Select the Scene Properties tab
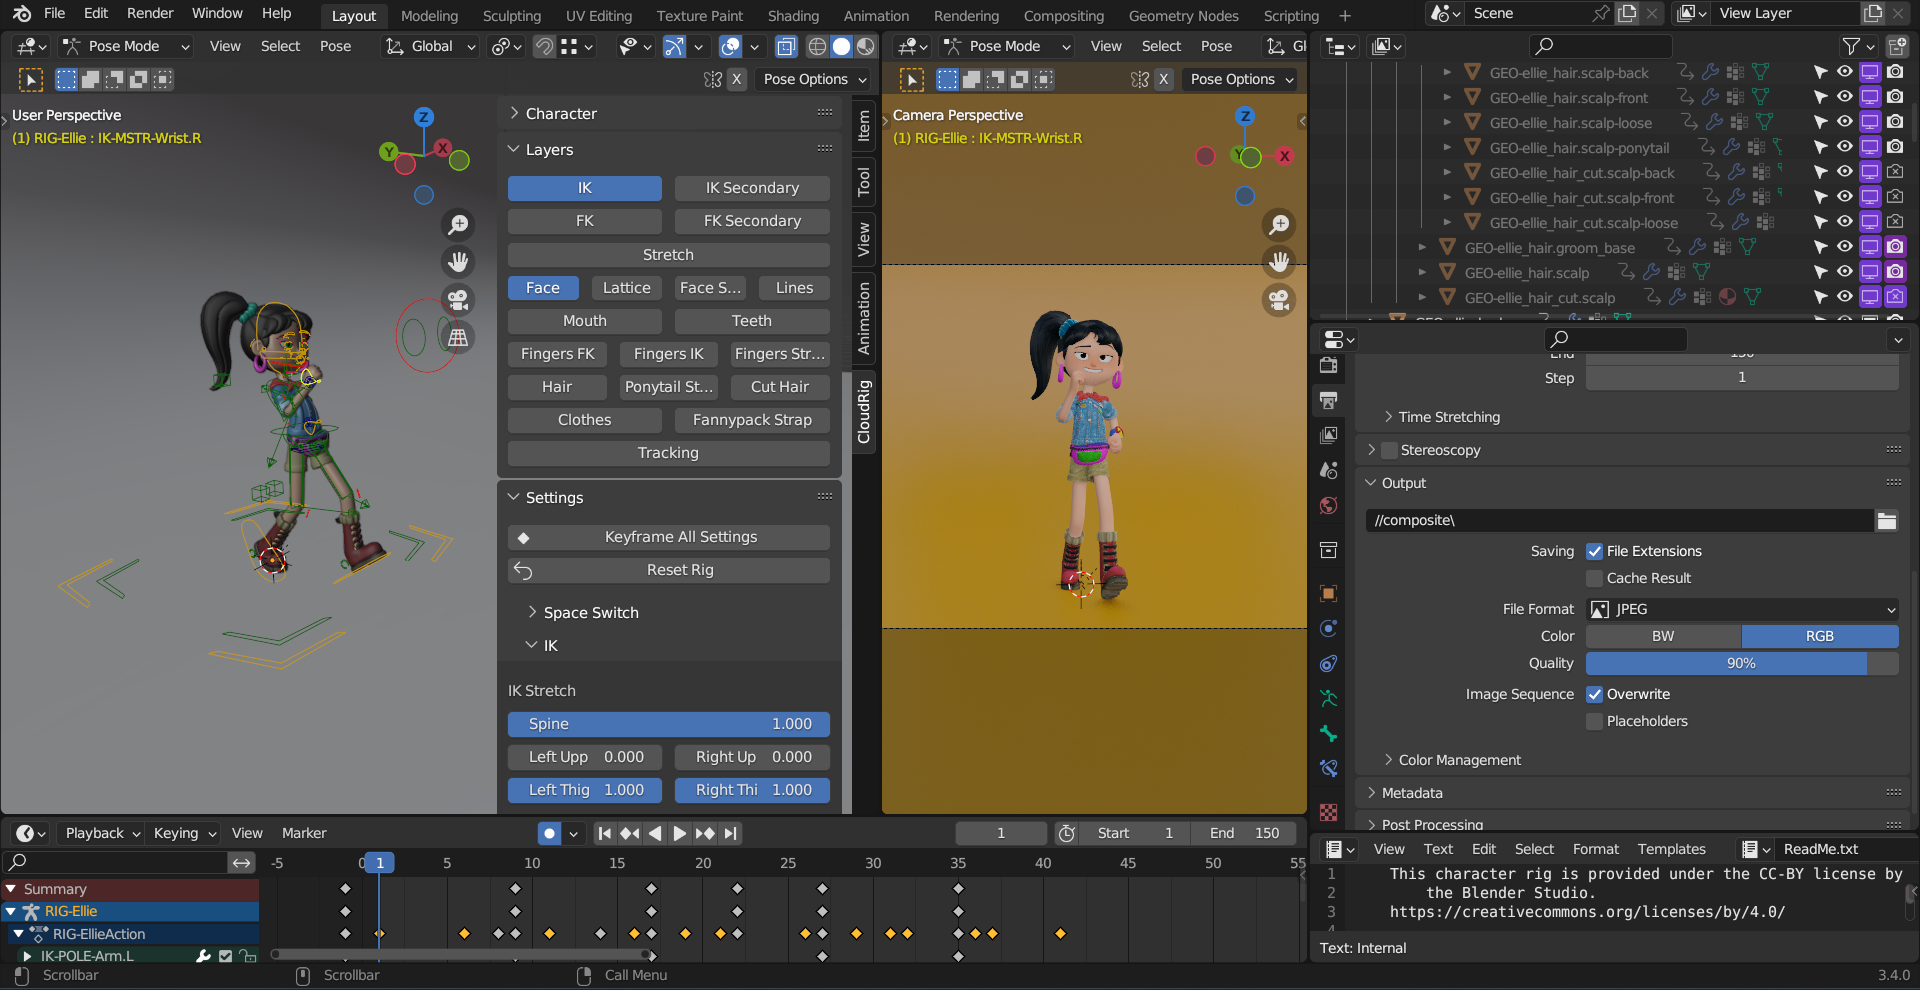1920x990 pixels. pyautogui.click(x=1328, y=470)
